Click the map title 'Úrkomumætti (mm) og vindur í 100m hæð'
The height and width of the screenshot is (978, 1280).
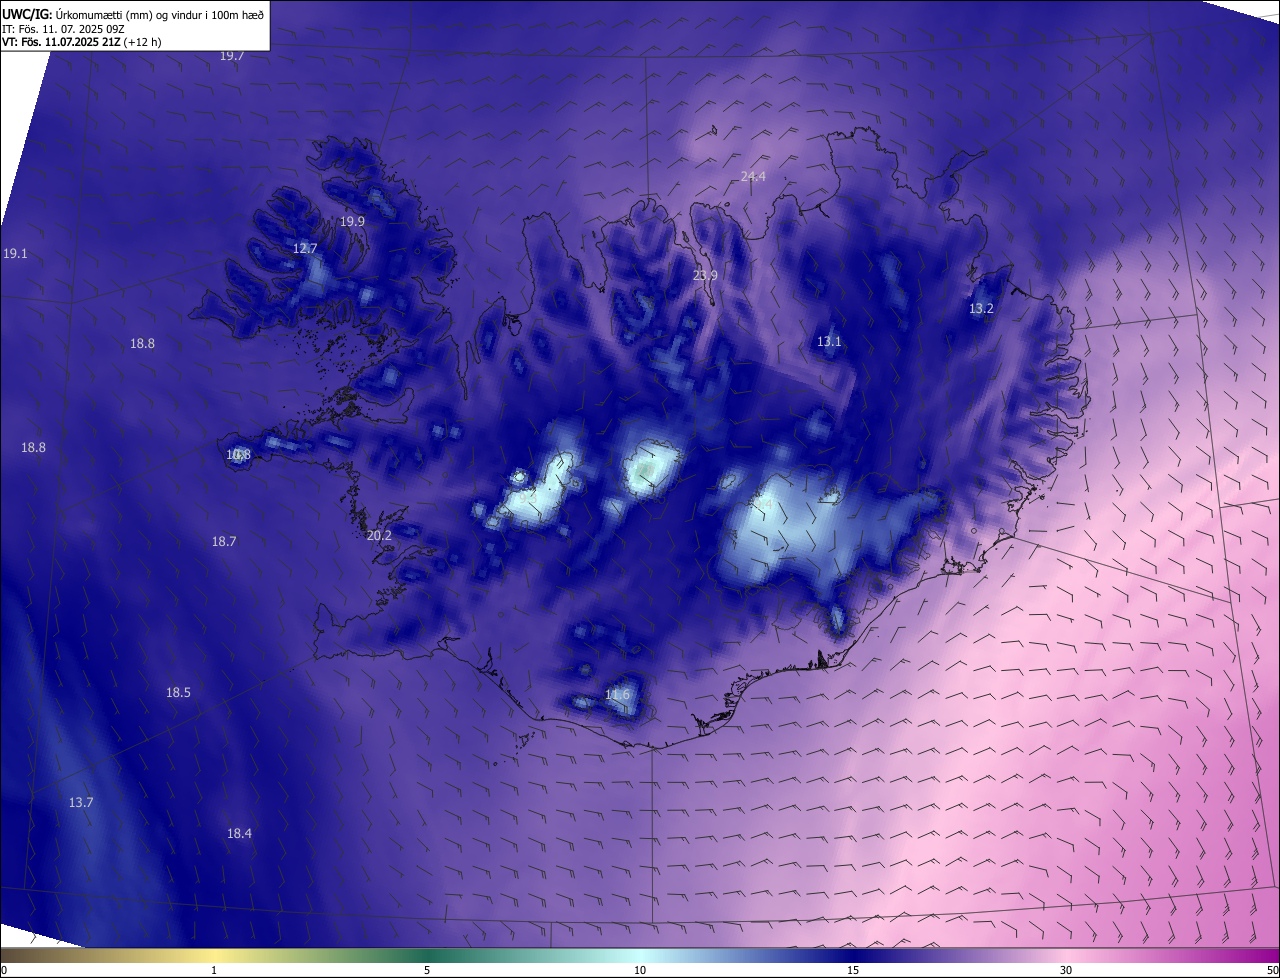click(x=158, y=14)
